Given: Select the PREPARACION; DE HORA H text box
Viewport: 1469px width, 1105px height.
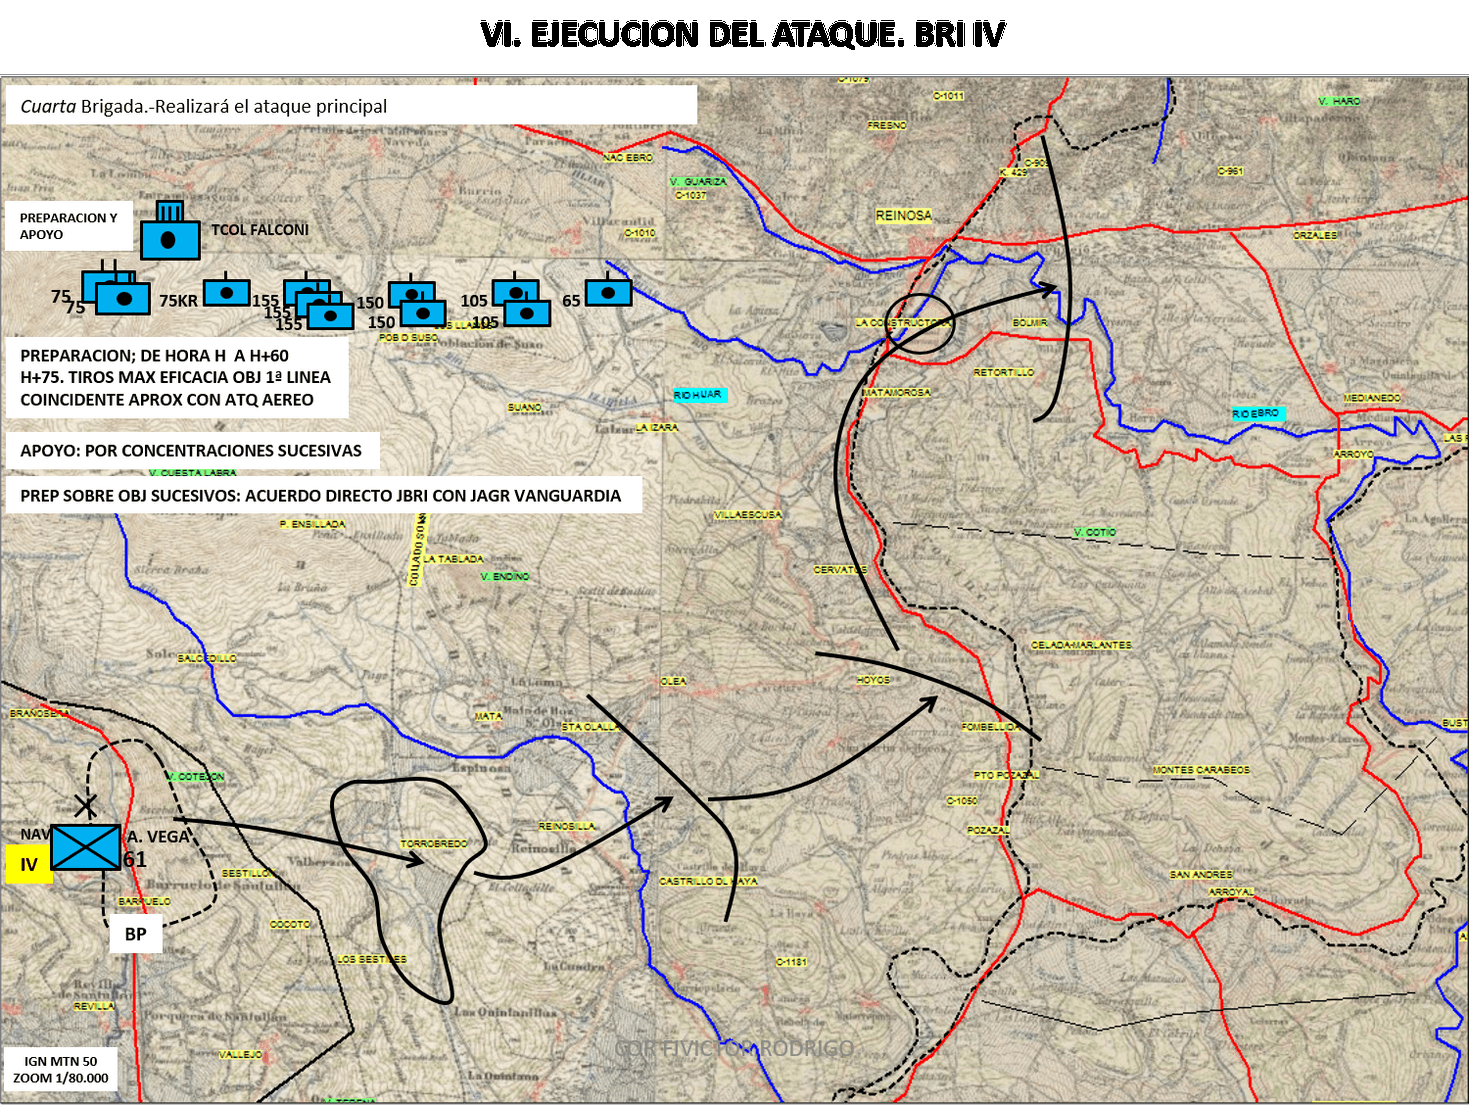Looking at the screenshot, I should 177,378.
